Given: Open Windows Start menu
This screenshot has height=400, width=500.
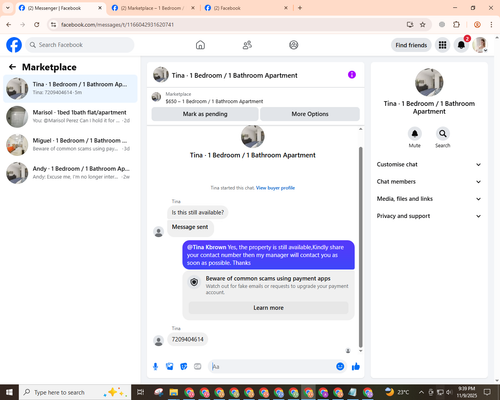Looking at the screenshot, I should [x=9, y=392].
